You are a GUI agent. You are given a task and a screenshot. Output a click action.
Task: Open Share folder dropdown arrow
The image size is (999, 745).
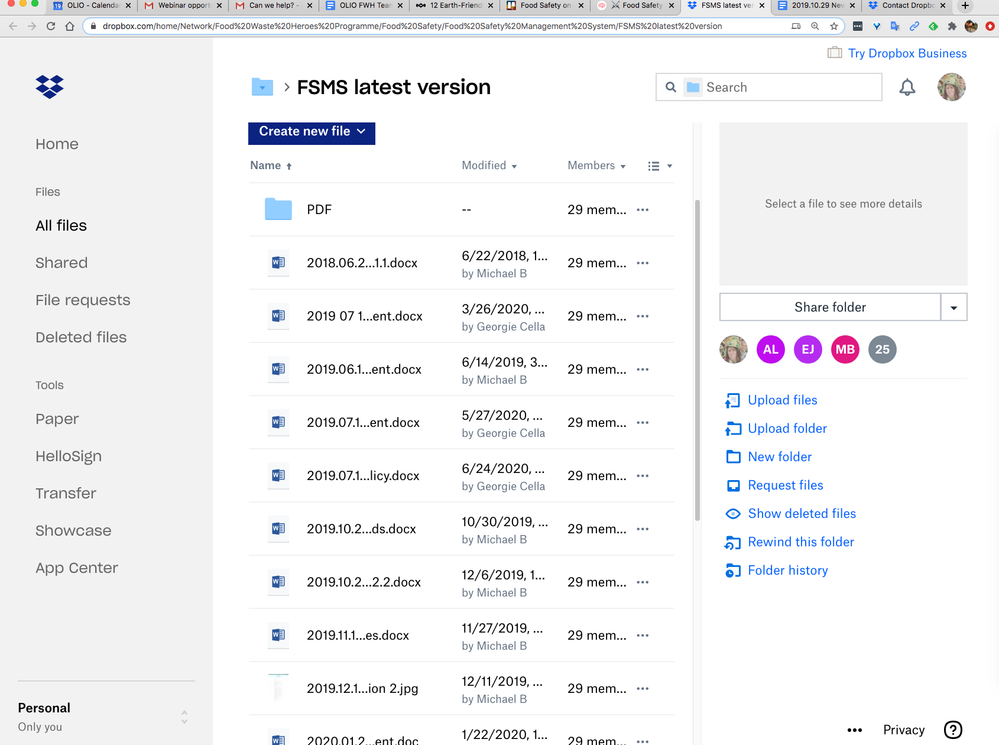click(x=954, y=308)
